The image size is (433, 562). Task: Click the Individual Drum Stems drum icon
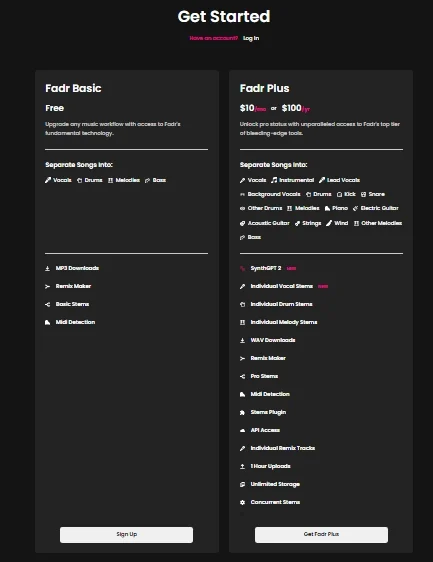tap(242, 304)
